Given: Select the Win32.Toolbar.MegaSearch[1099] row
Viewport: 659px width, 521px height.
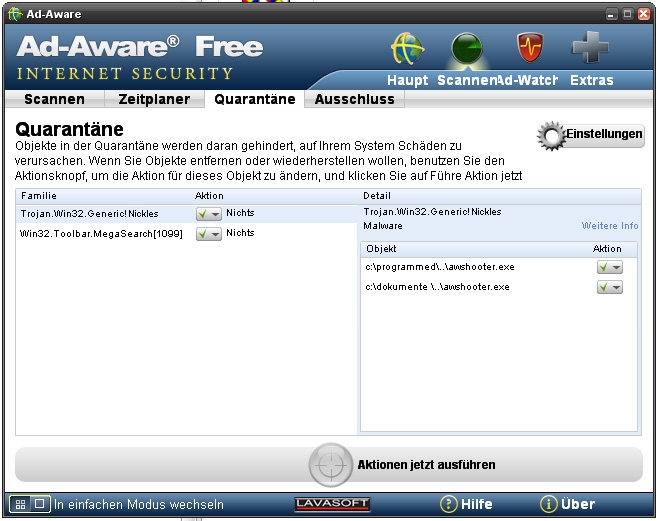Looking at the screenshot, I should 186,233.
